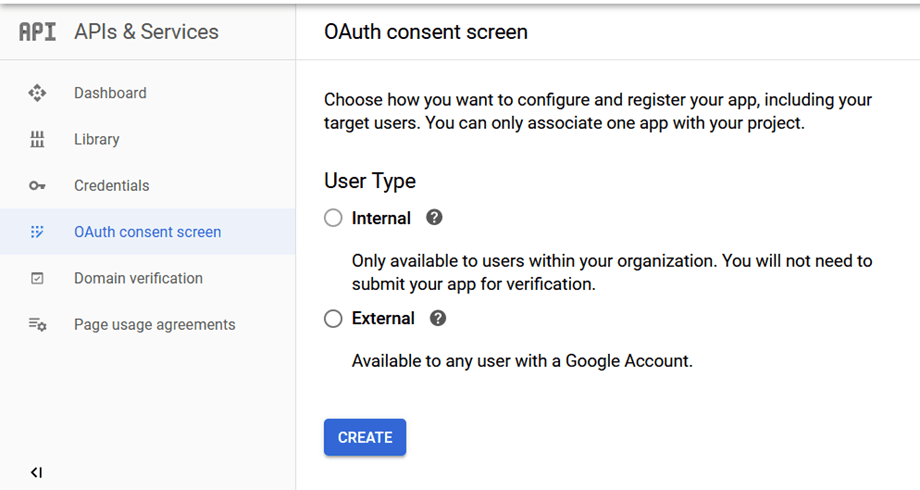
Task: Click the Library sidebar icon
Action: (37, 140)
